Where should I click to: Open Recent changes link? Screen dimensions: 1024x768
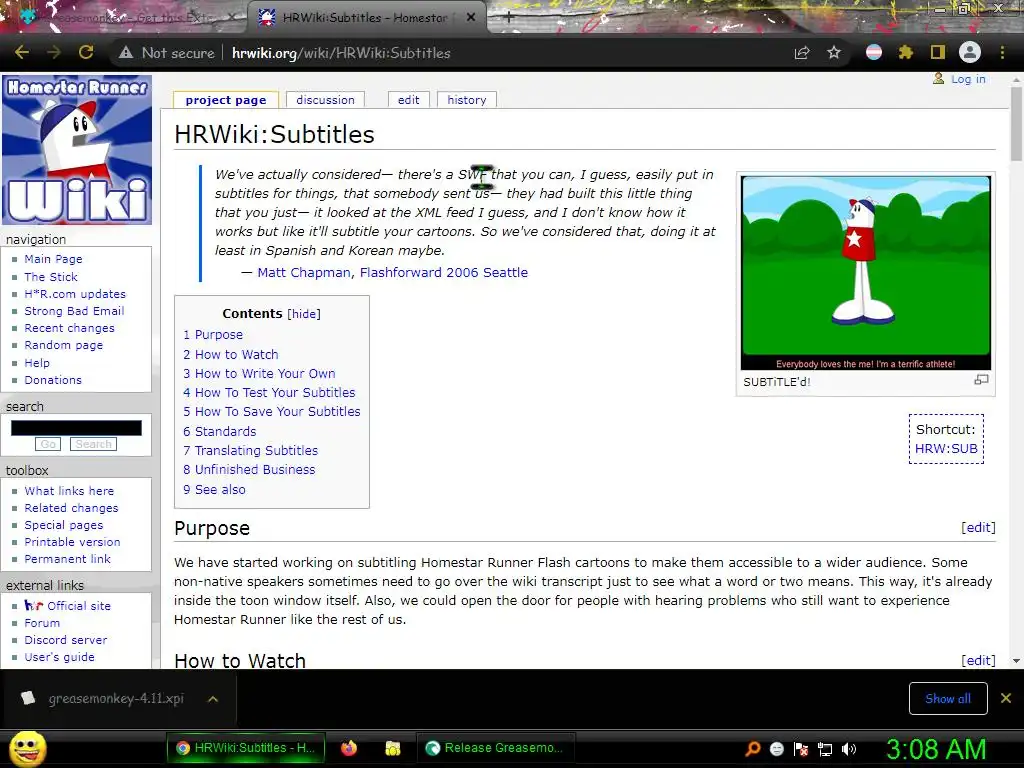click(x=69, y=328)
